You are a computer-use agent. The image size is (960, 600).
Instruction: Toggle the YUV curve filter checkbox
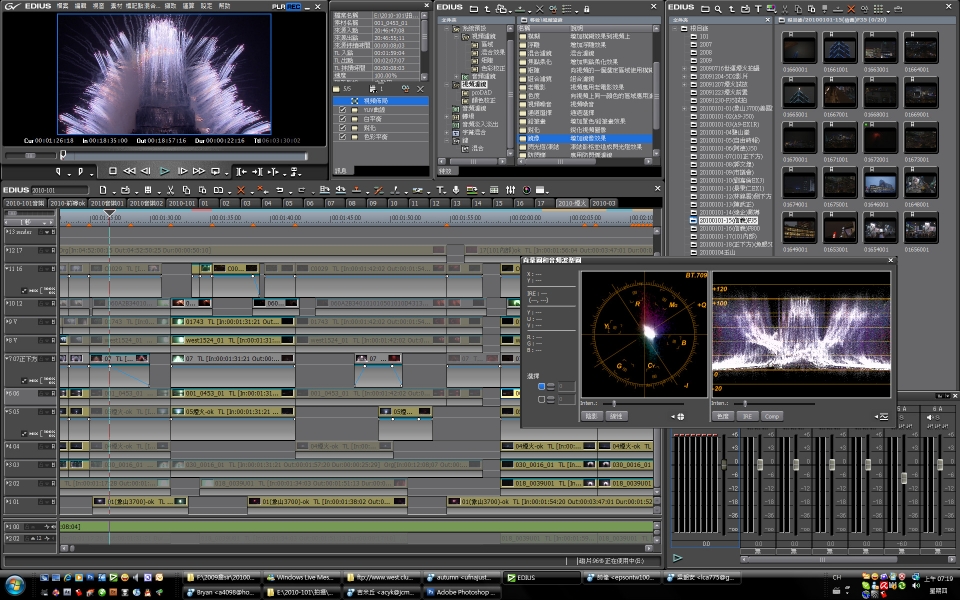click(x=344, y=110)
